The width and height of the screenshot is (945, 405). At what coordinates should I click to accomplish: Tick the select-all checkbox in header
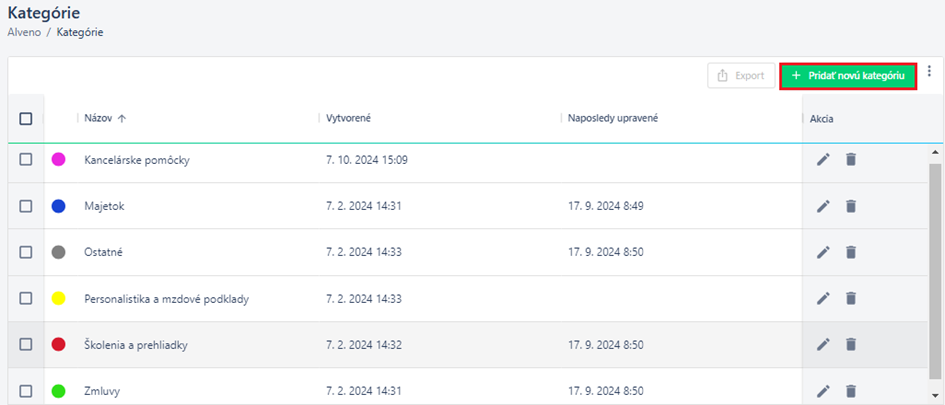coord(26,119)
